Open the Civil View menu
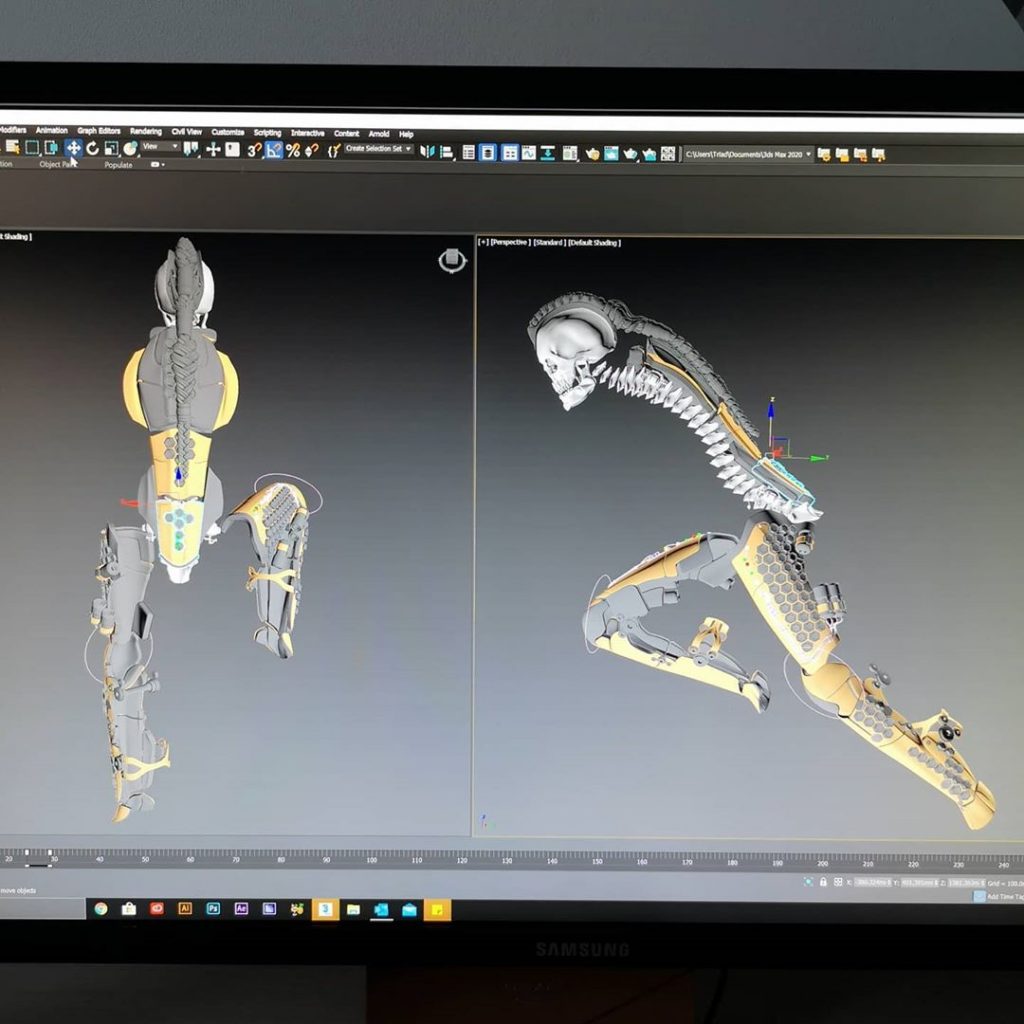The height and width of the screenshot is (1024, 1024). point(187,132)
